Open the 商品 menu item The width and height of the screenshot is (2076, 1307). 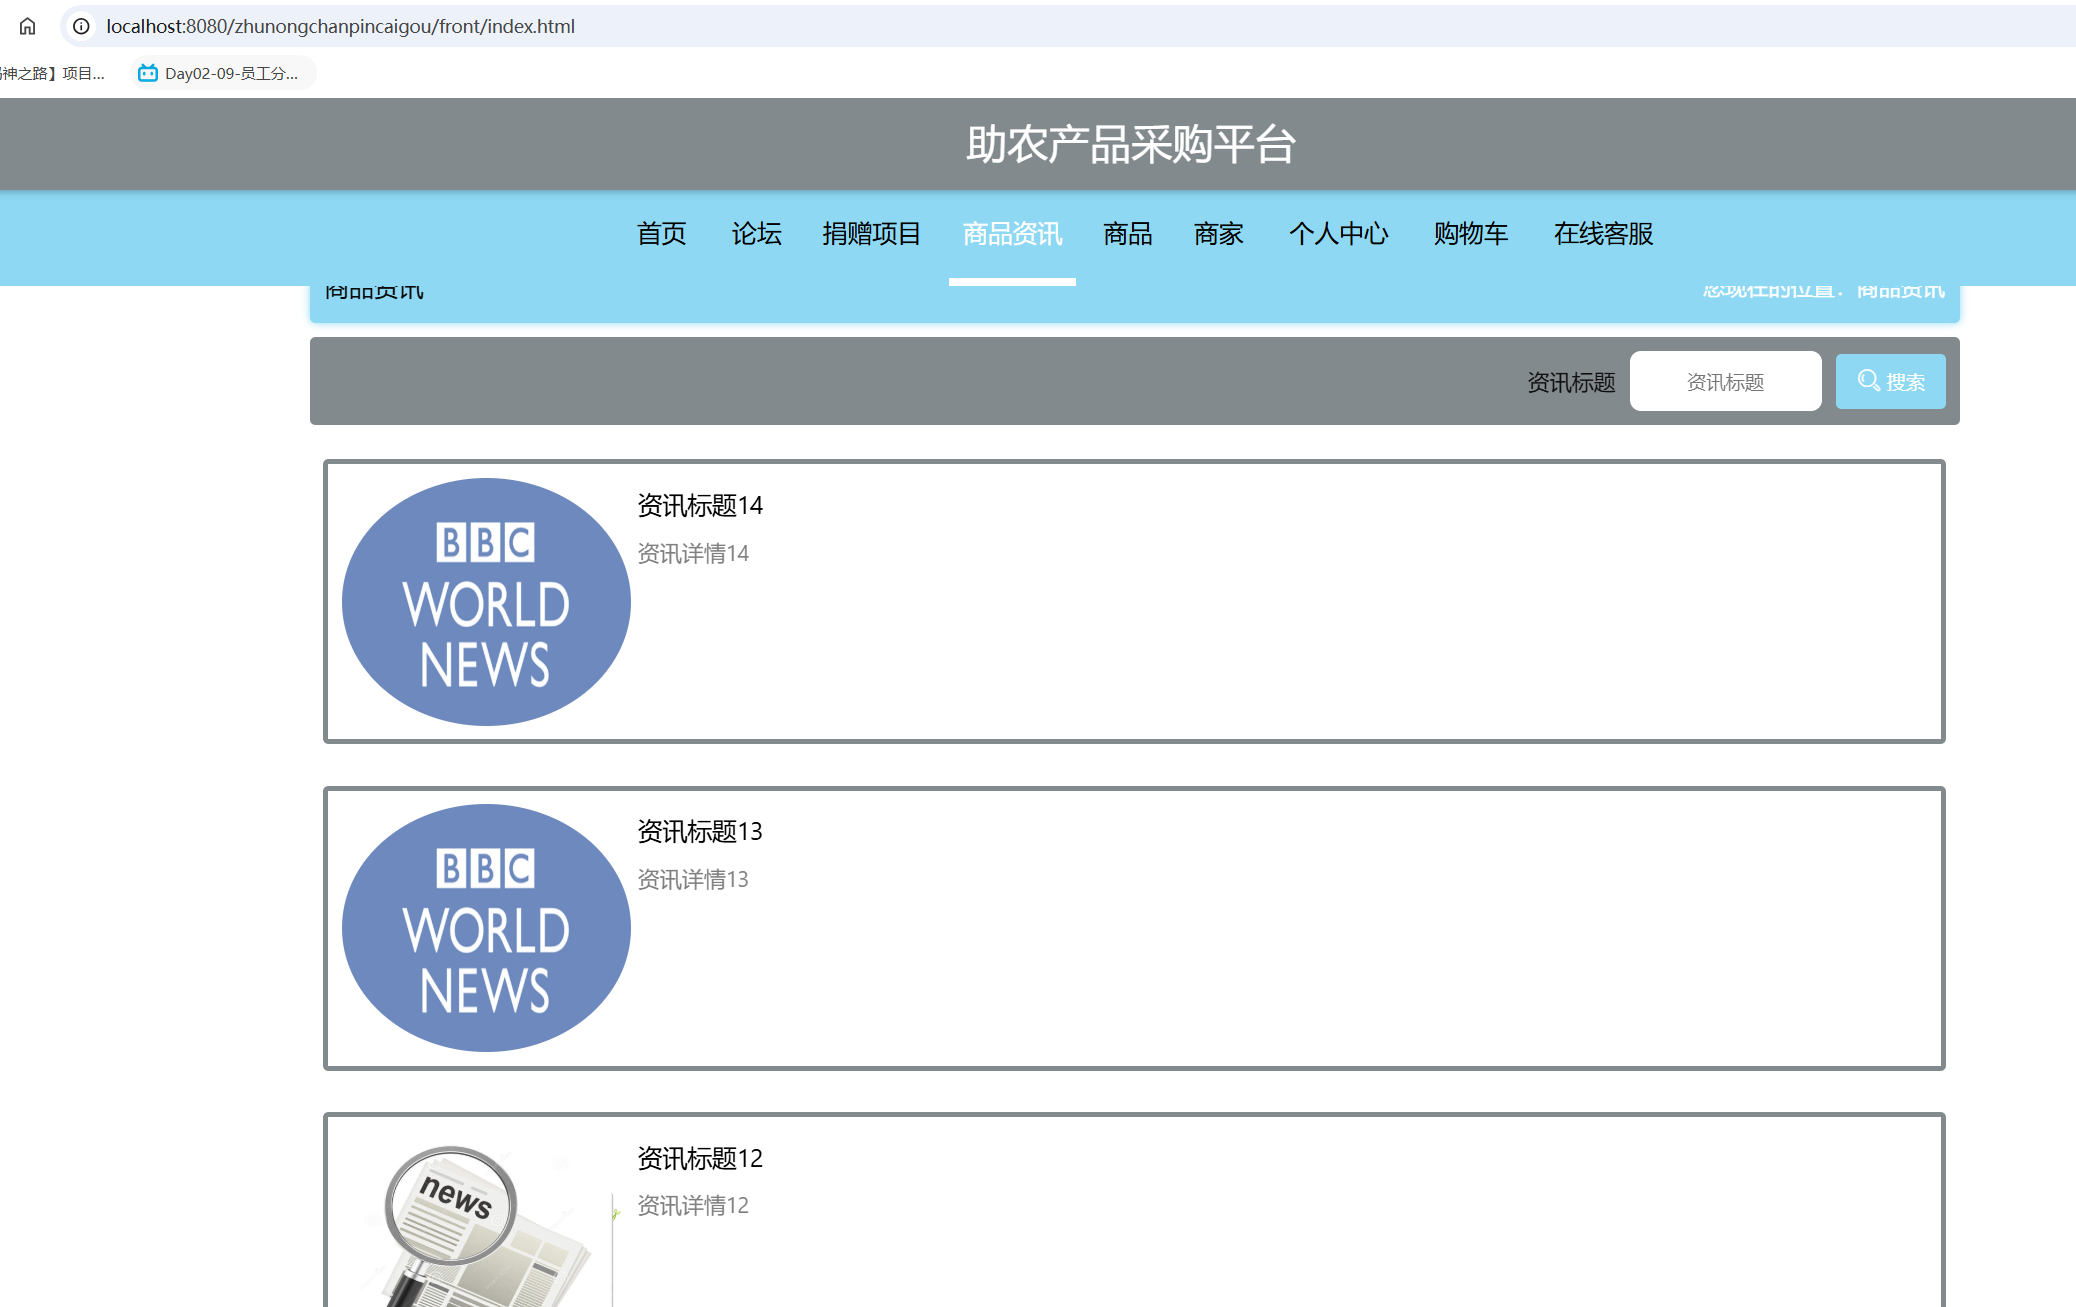[x=1128, y=234]
